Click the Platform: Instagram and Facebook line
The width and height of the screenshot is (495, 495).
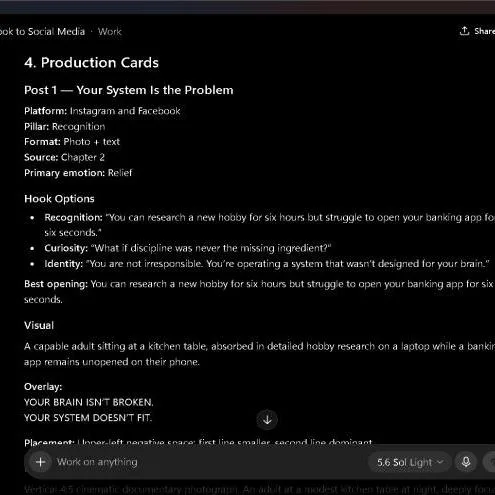[x=102, y=111]
